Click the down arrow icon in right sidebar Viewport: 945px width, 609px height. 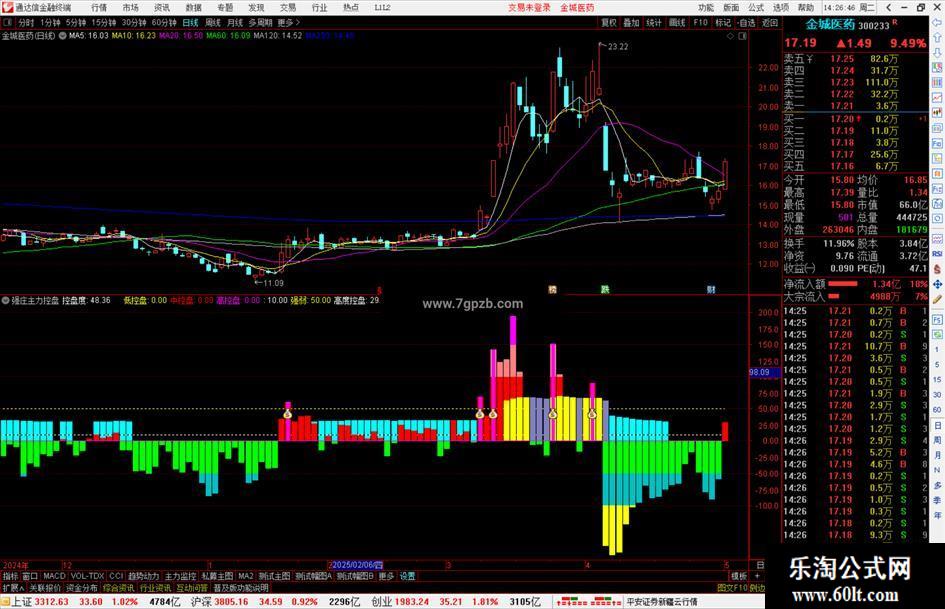tap(937, 53)
